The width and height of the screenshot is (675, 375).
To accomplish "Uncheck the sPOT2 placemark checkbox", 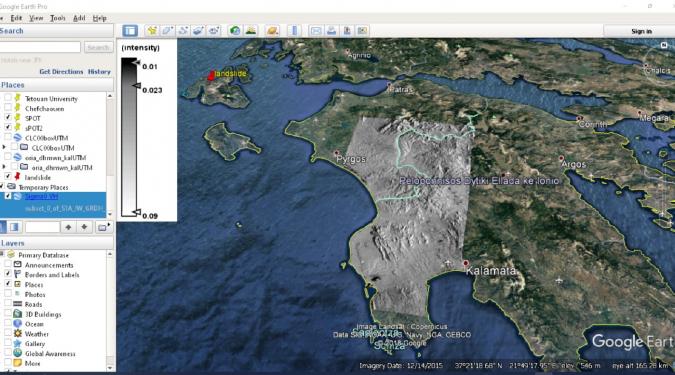I will click(8, 127).
